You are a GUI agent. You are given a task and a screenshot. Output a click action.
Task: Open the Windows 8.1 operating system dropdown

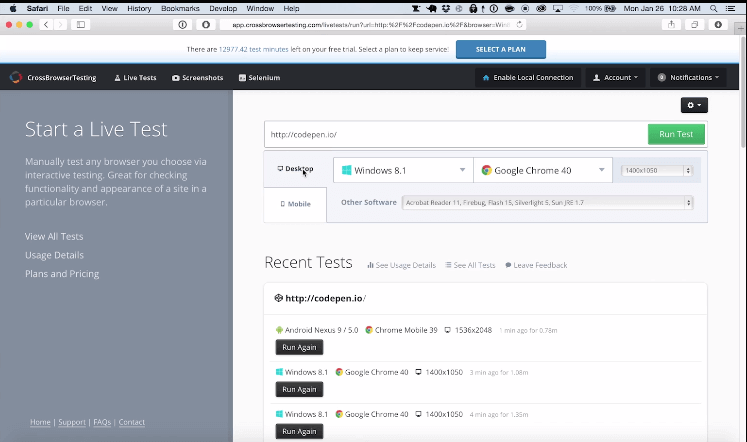point(403,170)
